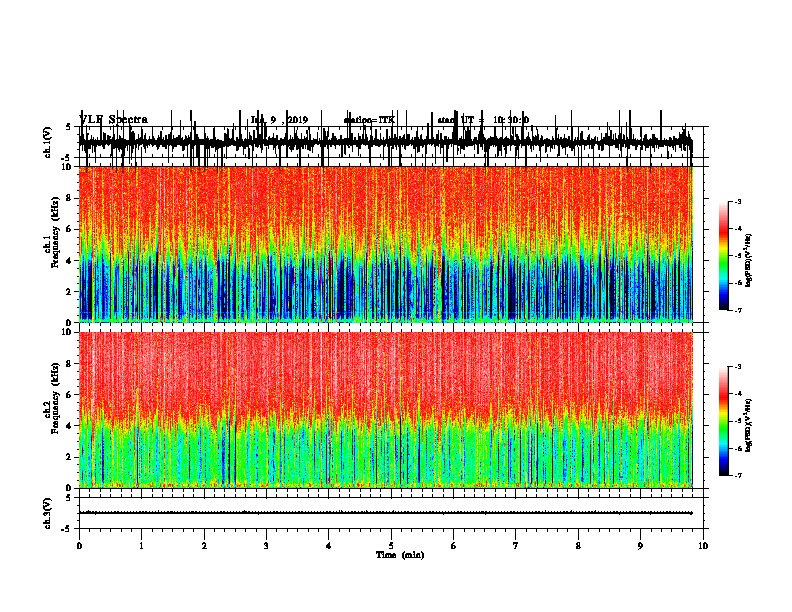Click the ch.2 frequency spectrogram plot
The height and width of the screenshot is (612, 792).
tap(386, 410)
